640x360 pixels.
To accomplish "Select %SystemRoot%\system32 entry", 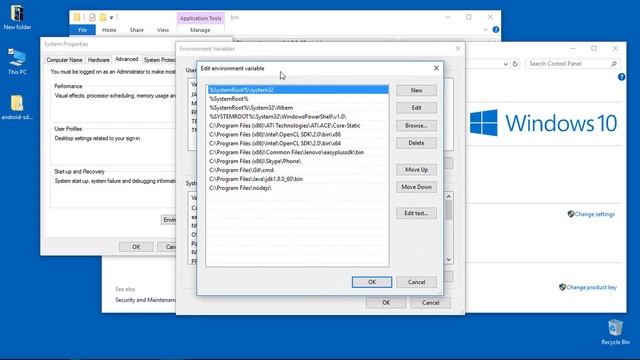I will click(298, 90).
